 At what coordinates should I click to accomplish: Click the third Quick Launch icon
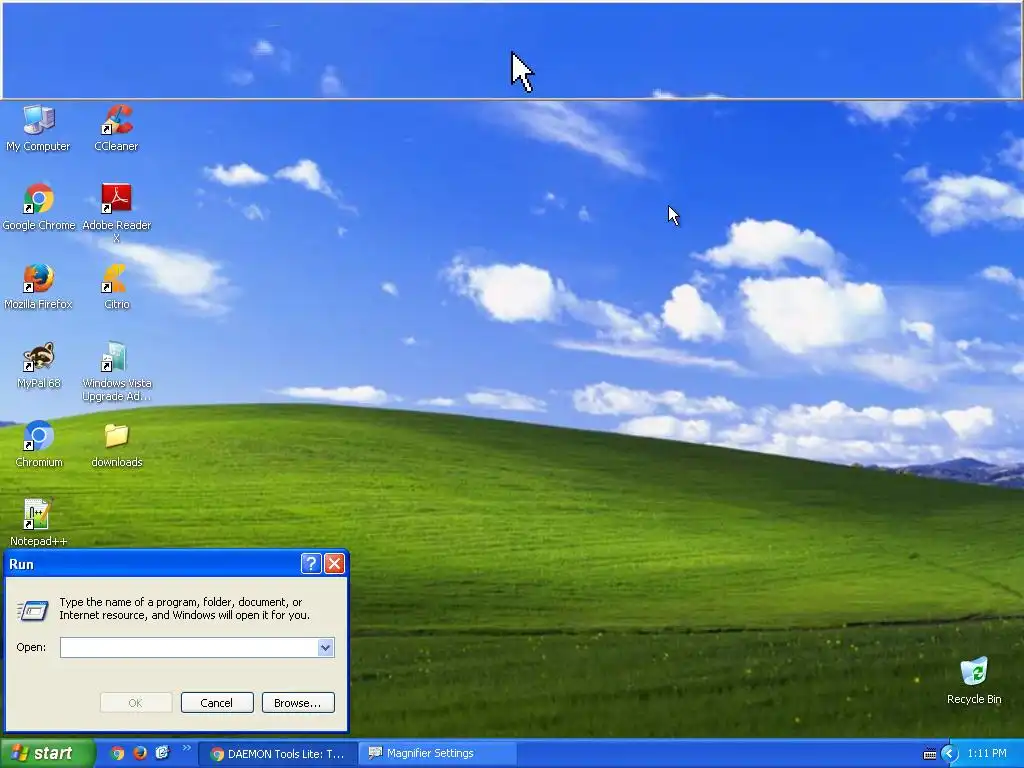click(162, 753)
